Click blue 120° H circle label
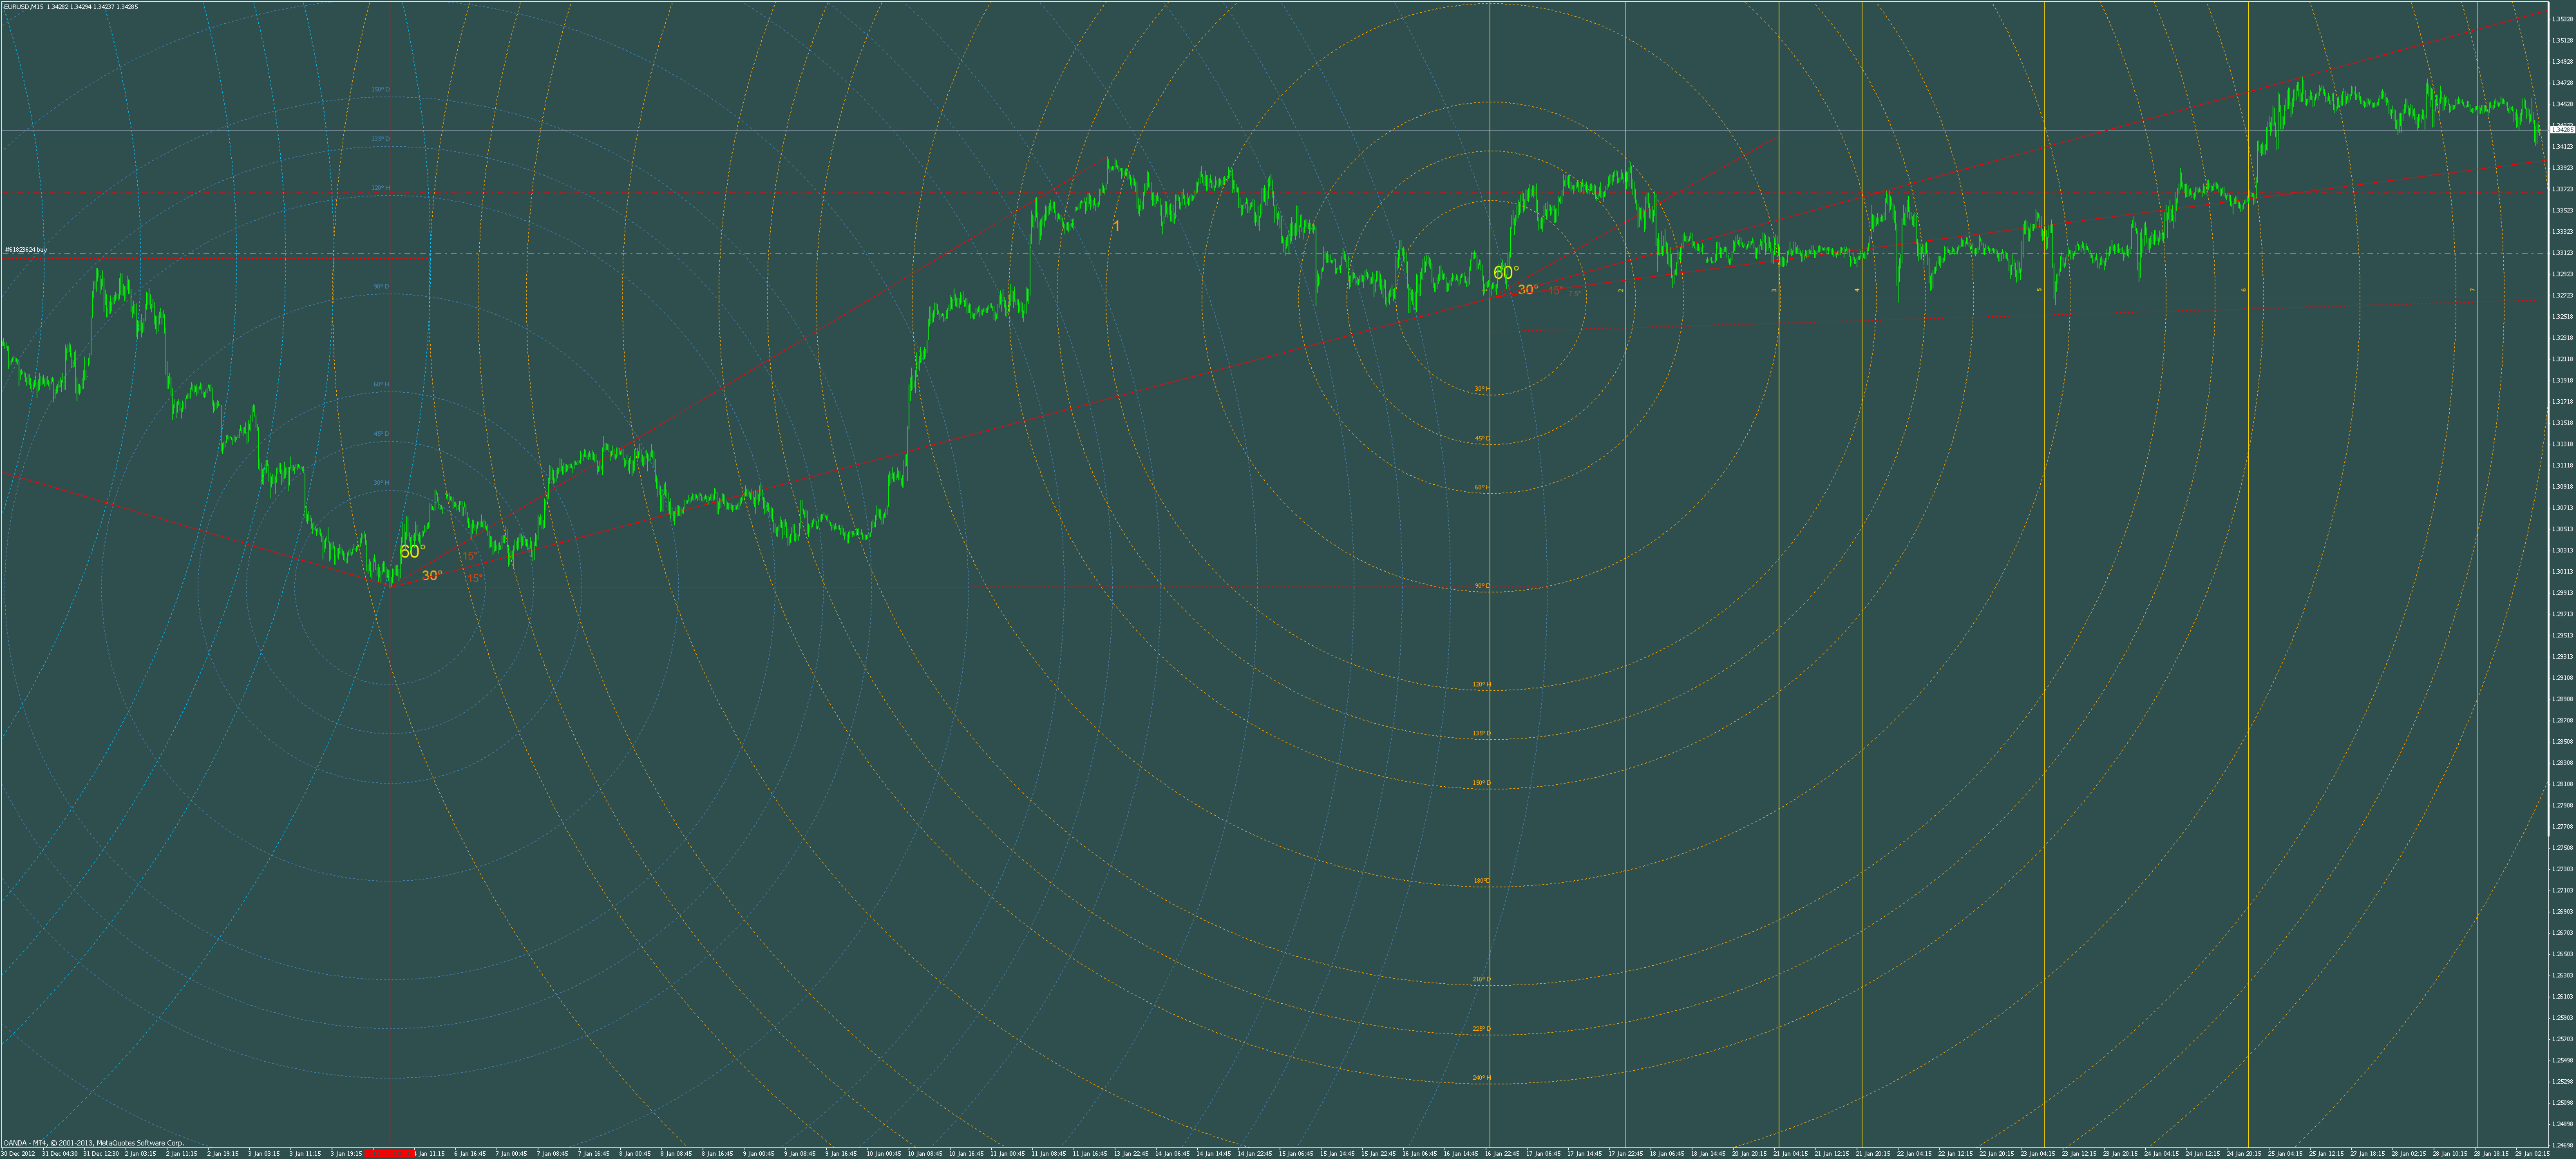 click(x=380, y=187)
